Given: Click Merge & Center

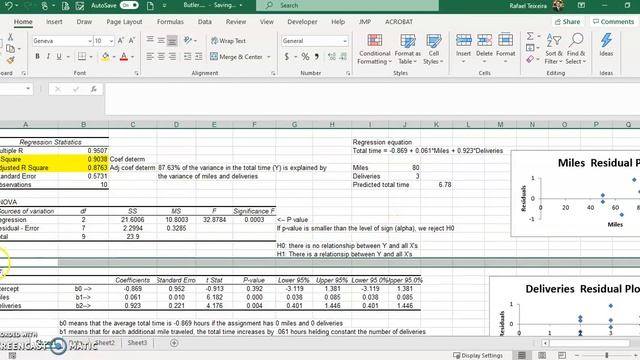Looking at the screenshot, I should pyautogui.click(x=236, y=57).
